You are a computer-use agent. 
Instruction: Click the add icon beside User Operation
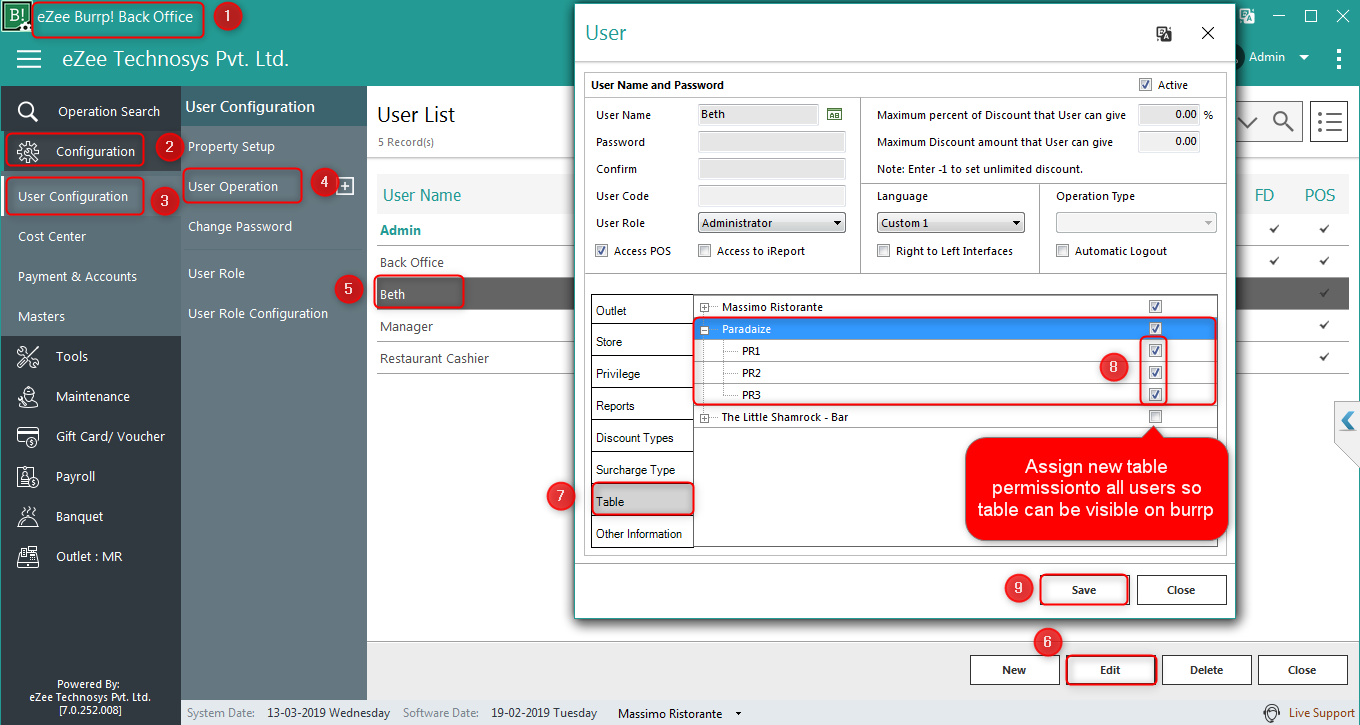click(345, 186)
